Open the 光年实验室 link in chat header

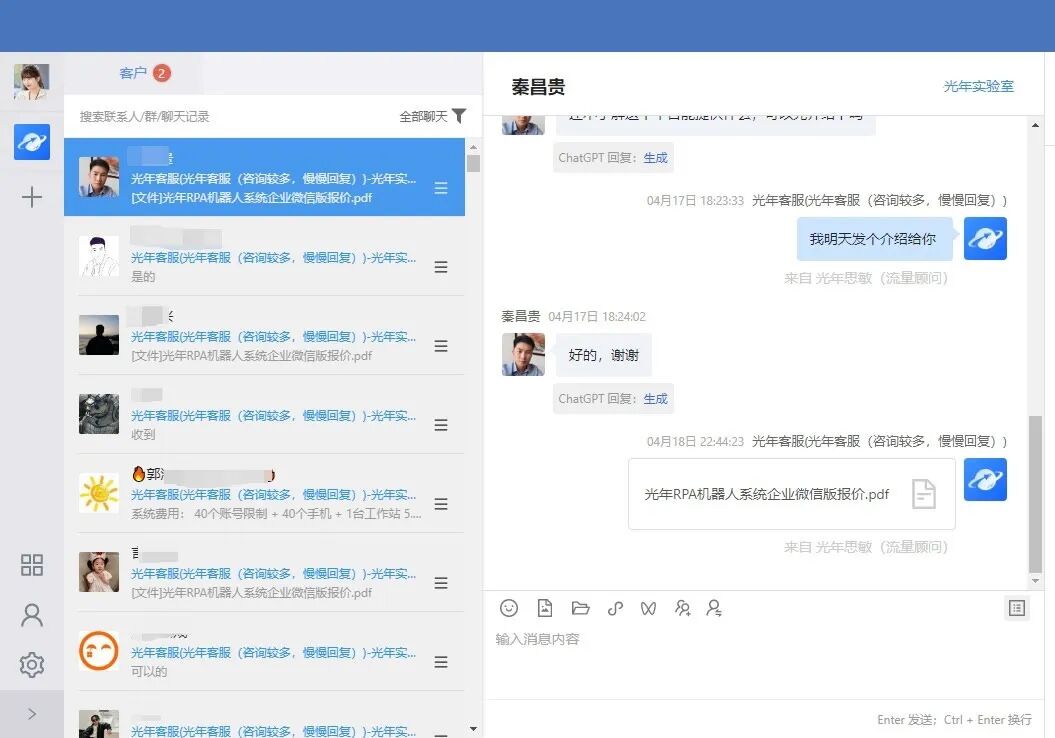(x=978, y=86)
